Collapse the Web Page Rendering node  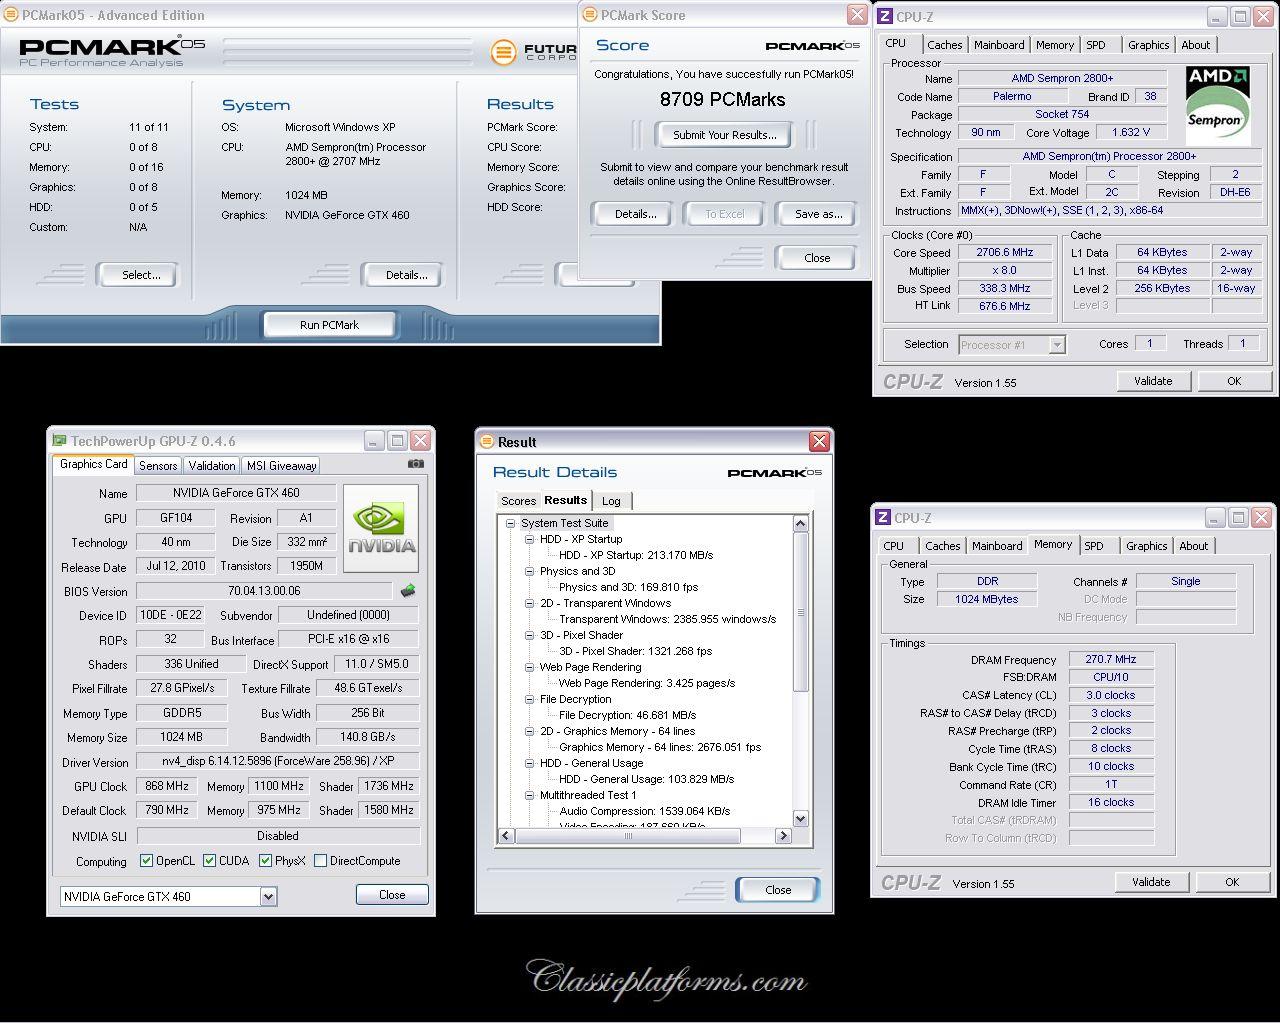coord(530,667)
